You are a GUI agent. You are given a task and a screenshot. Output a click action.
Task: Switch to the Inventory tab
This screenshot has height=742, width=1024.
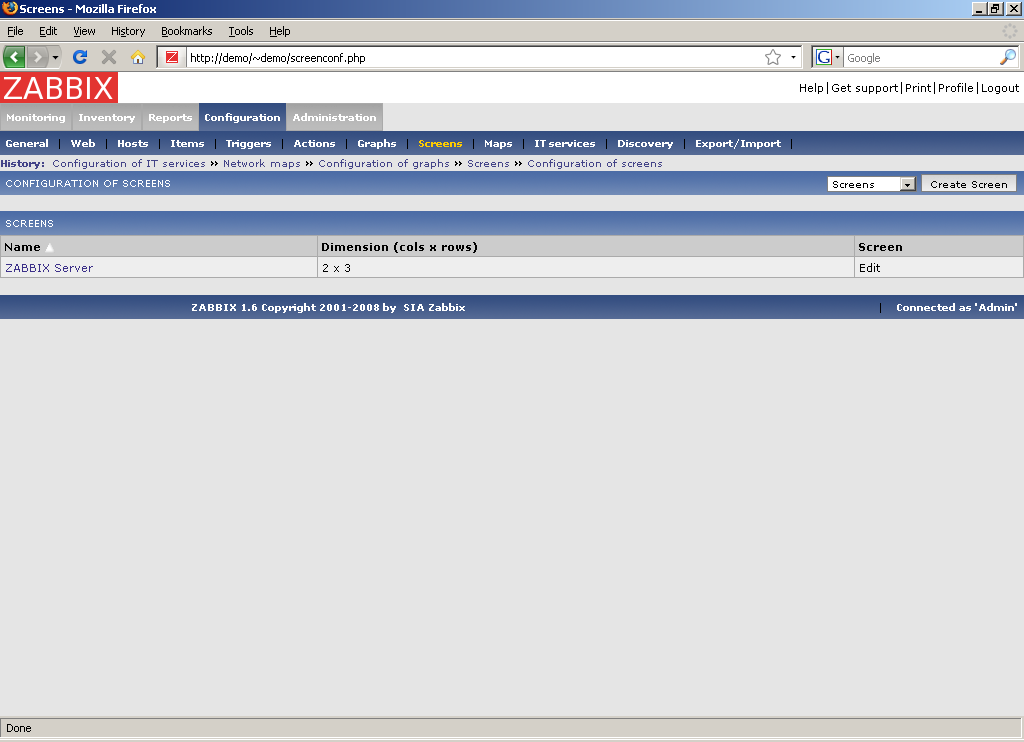coord(106,118)
